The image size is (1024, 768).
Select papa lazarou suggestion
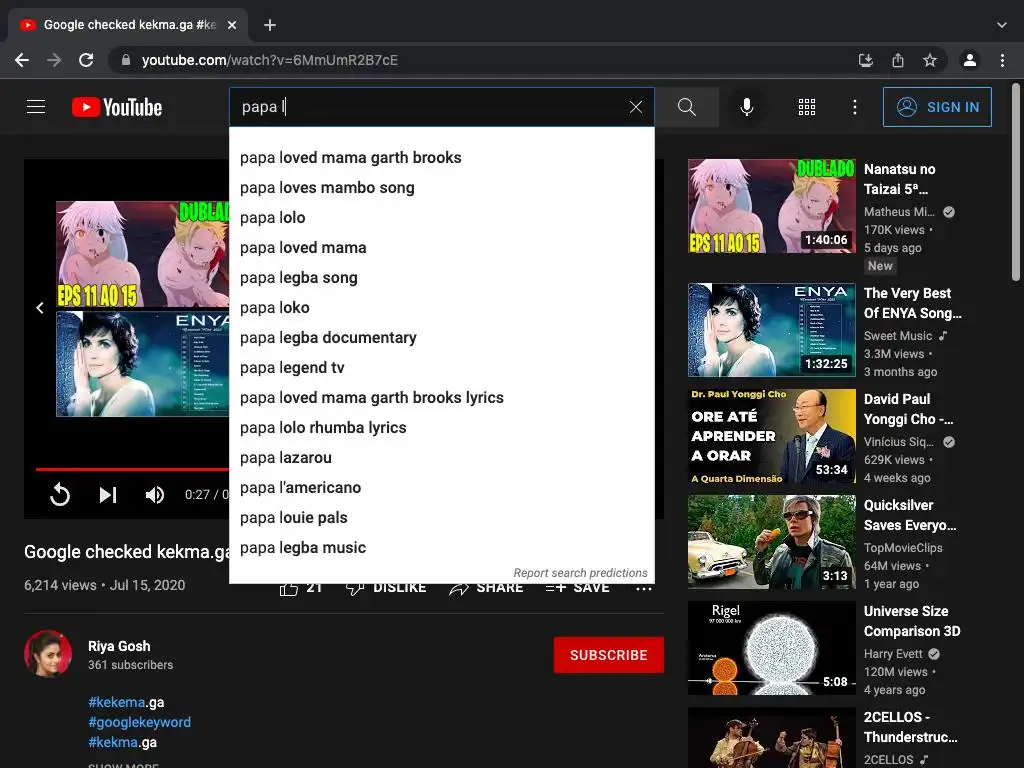pos(441,458)
